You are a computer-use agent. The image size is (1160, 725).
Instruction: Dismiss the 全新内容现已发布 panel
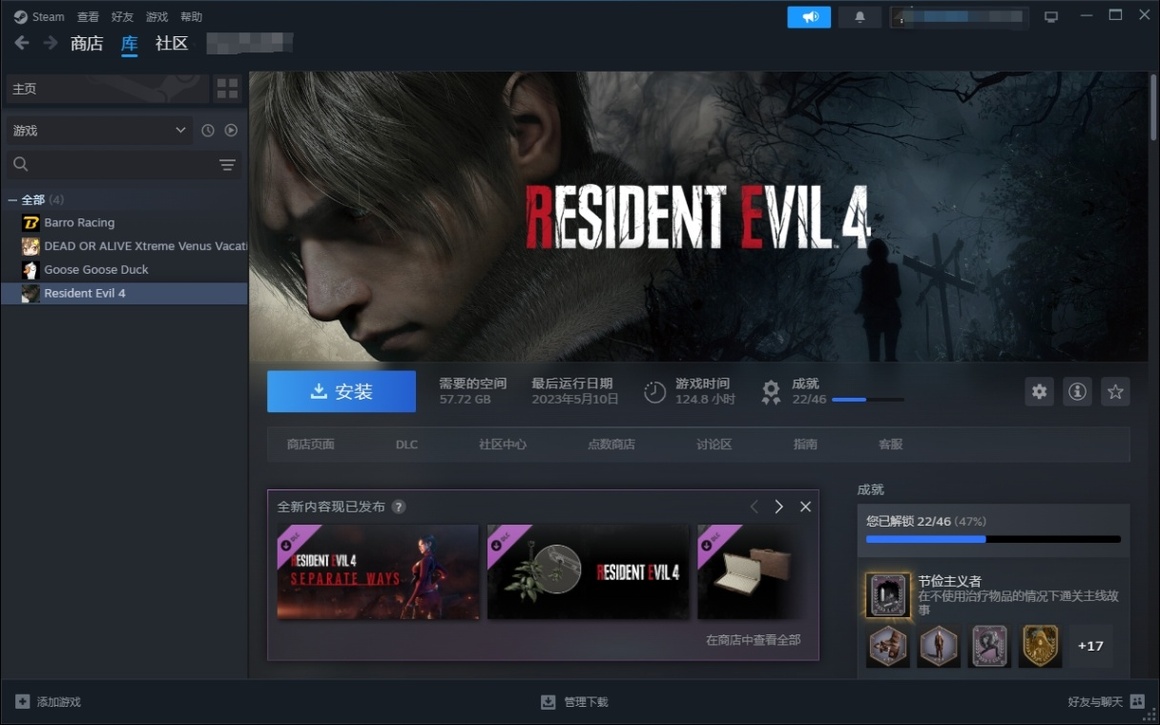coord(806,507)
